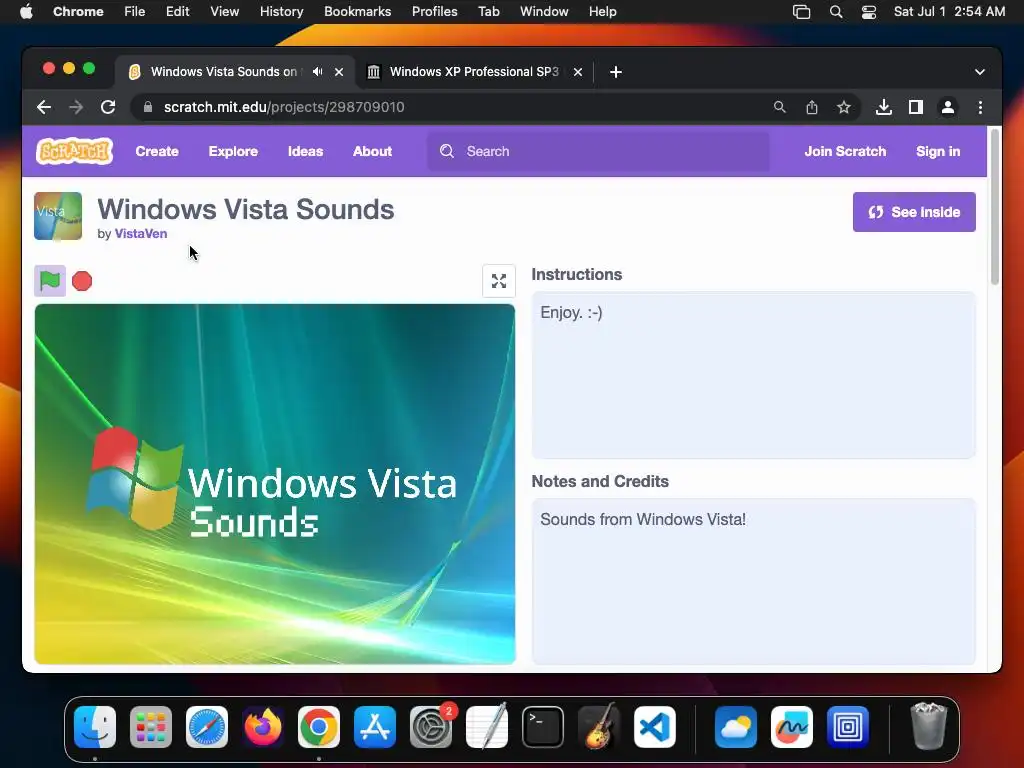Image resolution: width=1024 pixels, height=768 pixels.
Task: Click the Join Scratch link
Action: coord(845,151)
